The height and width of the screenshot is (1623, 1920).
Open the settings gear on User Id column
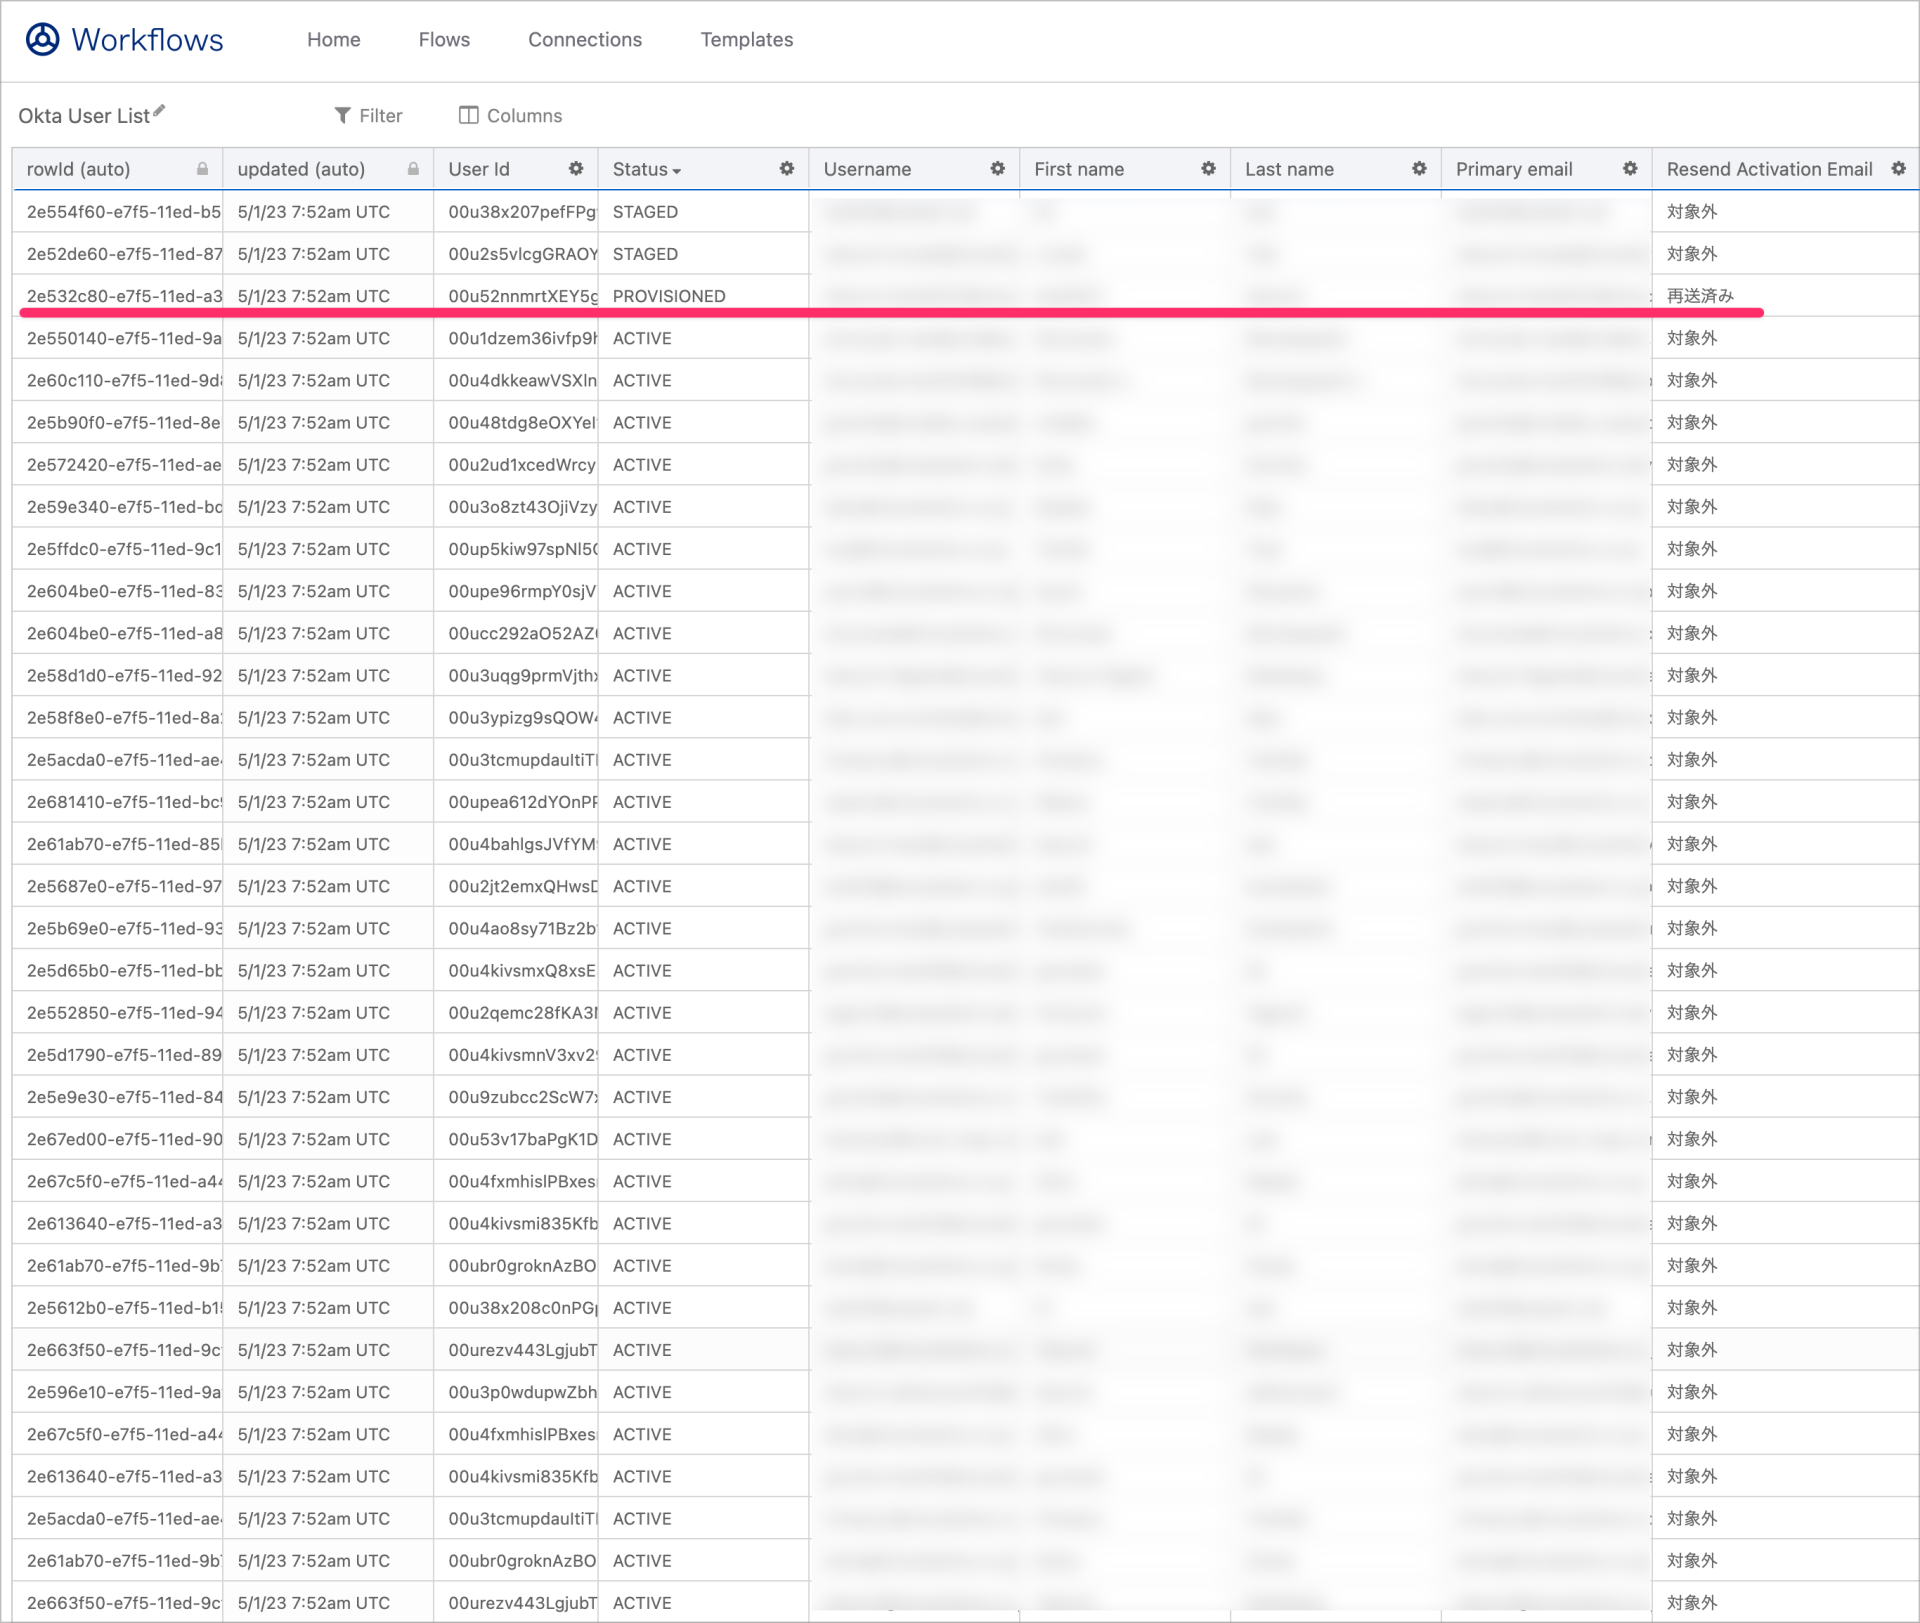[577, 169]
